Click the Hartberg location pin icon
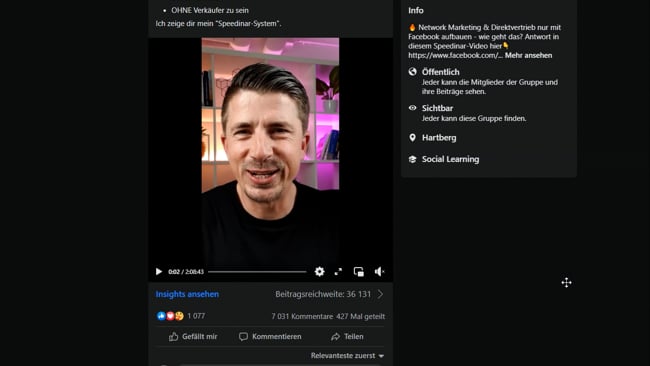 tap(412, 138)
